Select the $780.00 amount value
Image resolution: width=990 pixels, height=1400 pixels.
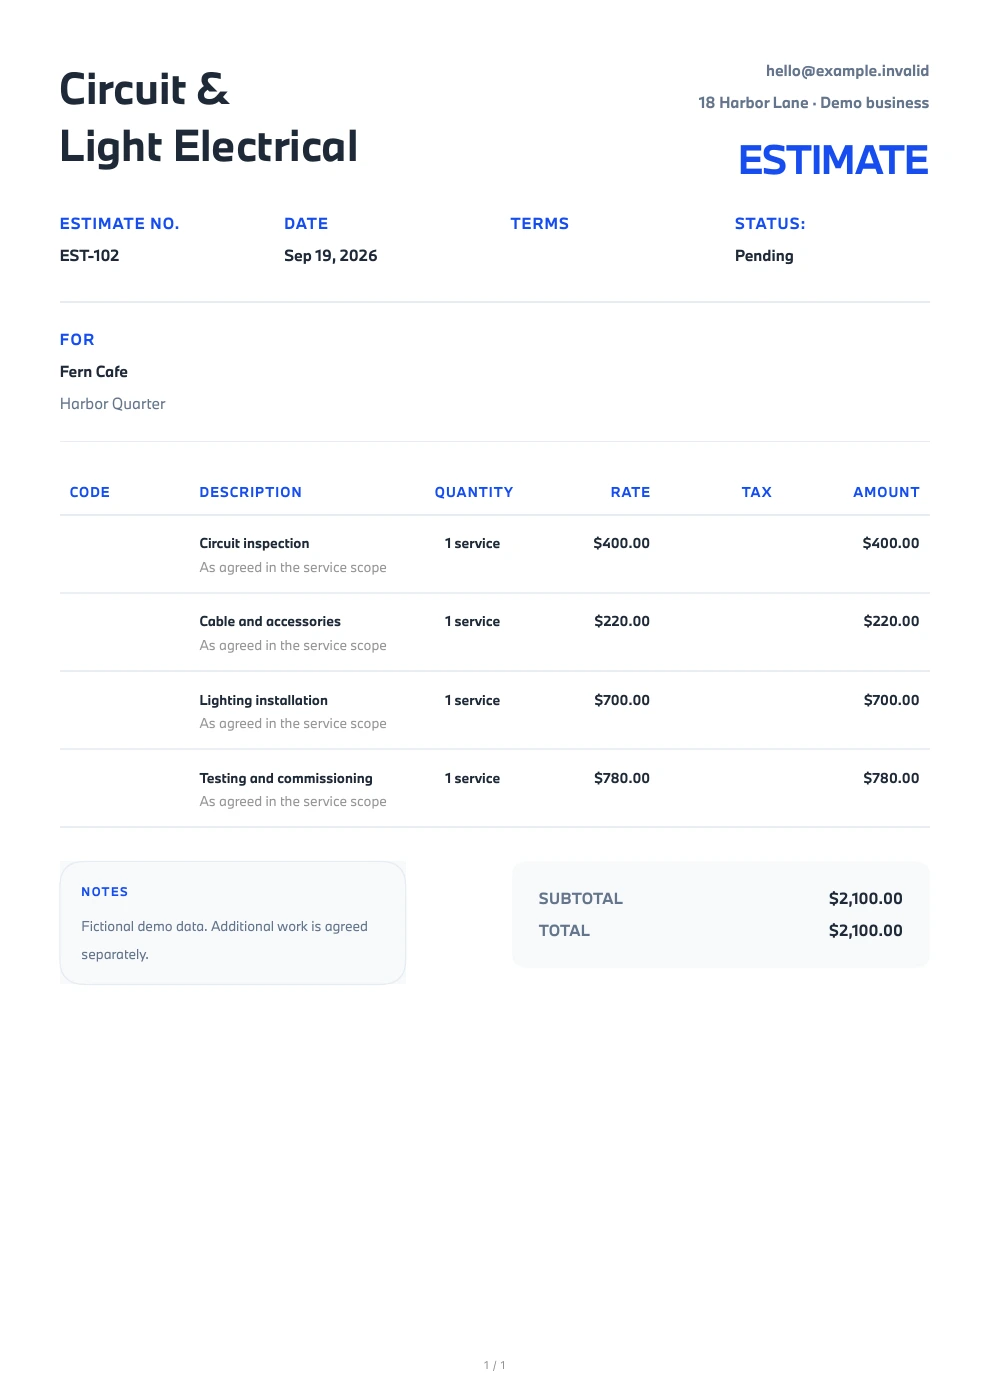pyautogui.click(x=892, y=778)
